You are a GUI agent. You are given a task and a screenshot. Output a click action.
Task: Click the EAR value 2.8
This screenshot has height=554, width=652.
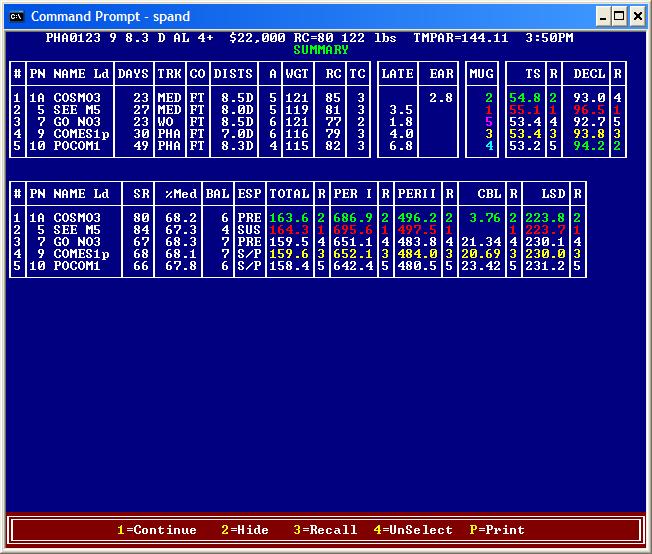pos(441,98)
